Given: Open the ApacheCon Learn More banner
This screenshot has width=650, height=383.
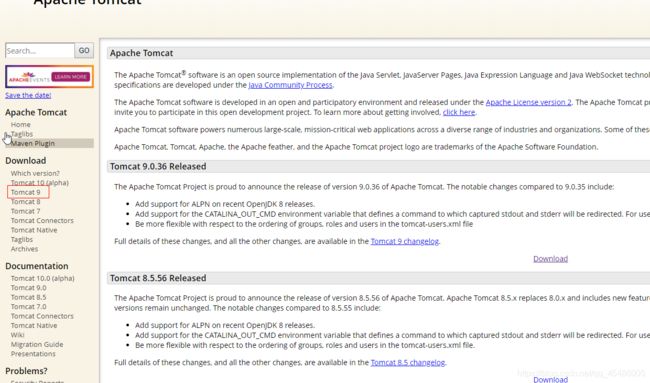Looking at the screenshot, I should point(49,77).
